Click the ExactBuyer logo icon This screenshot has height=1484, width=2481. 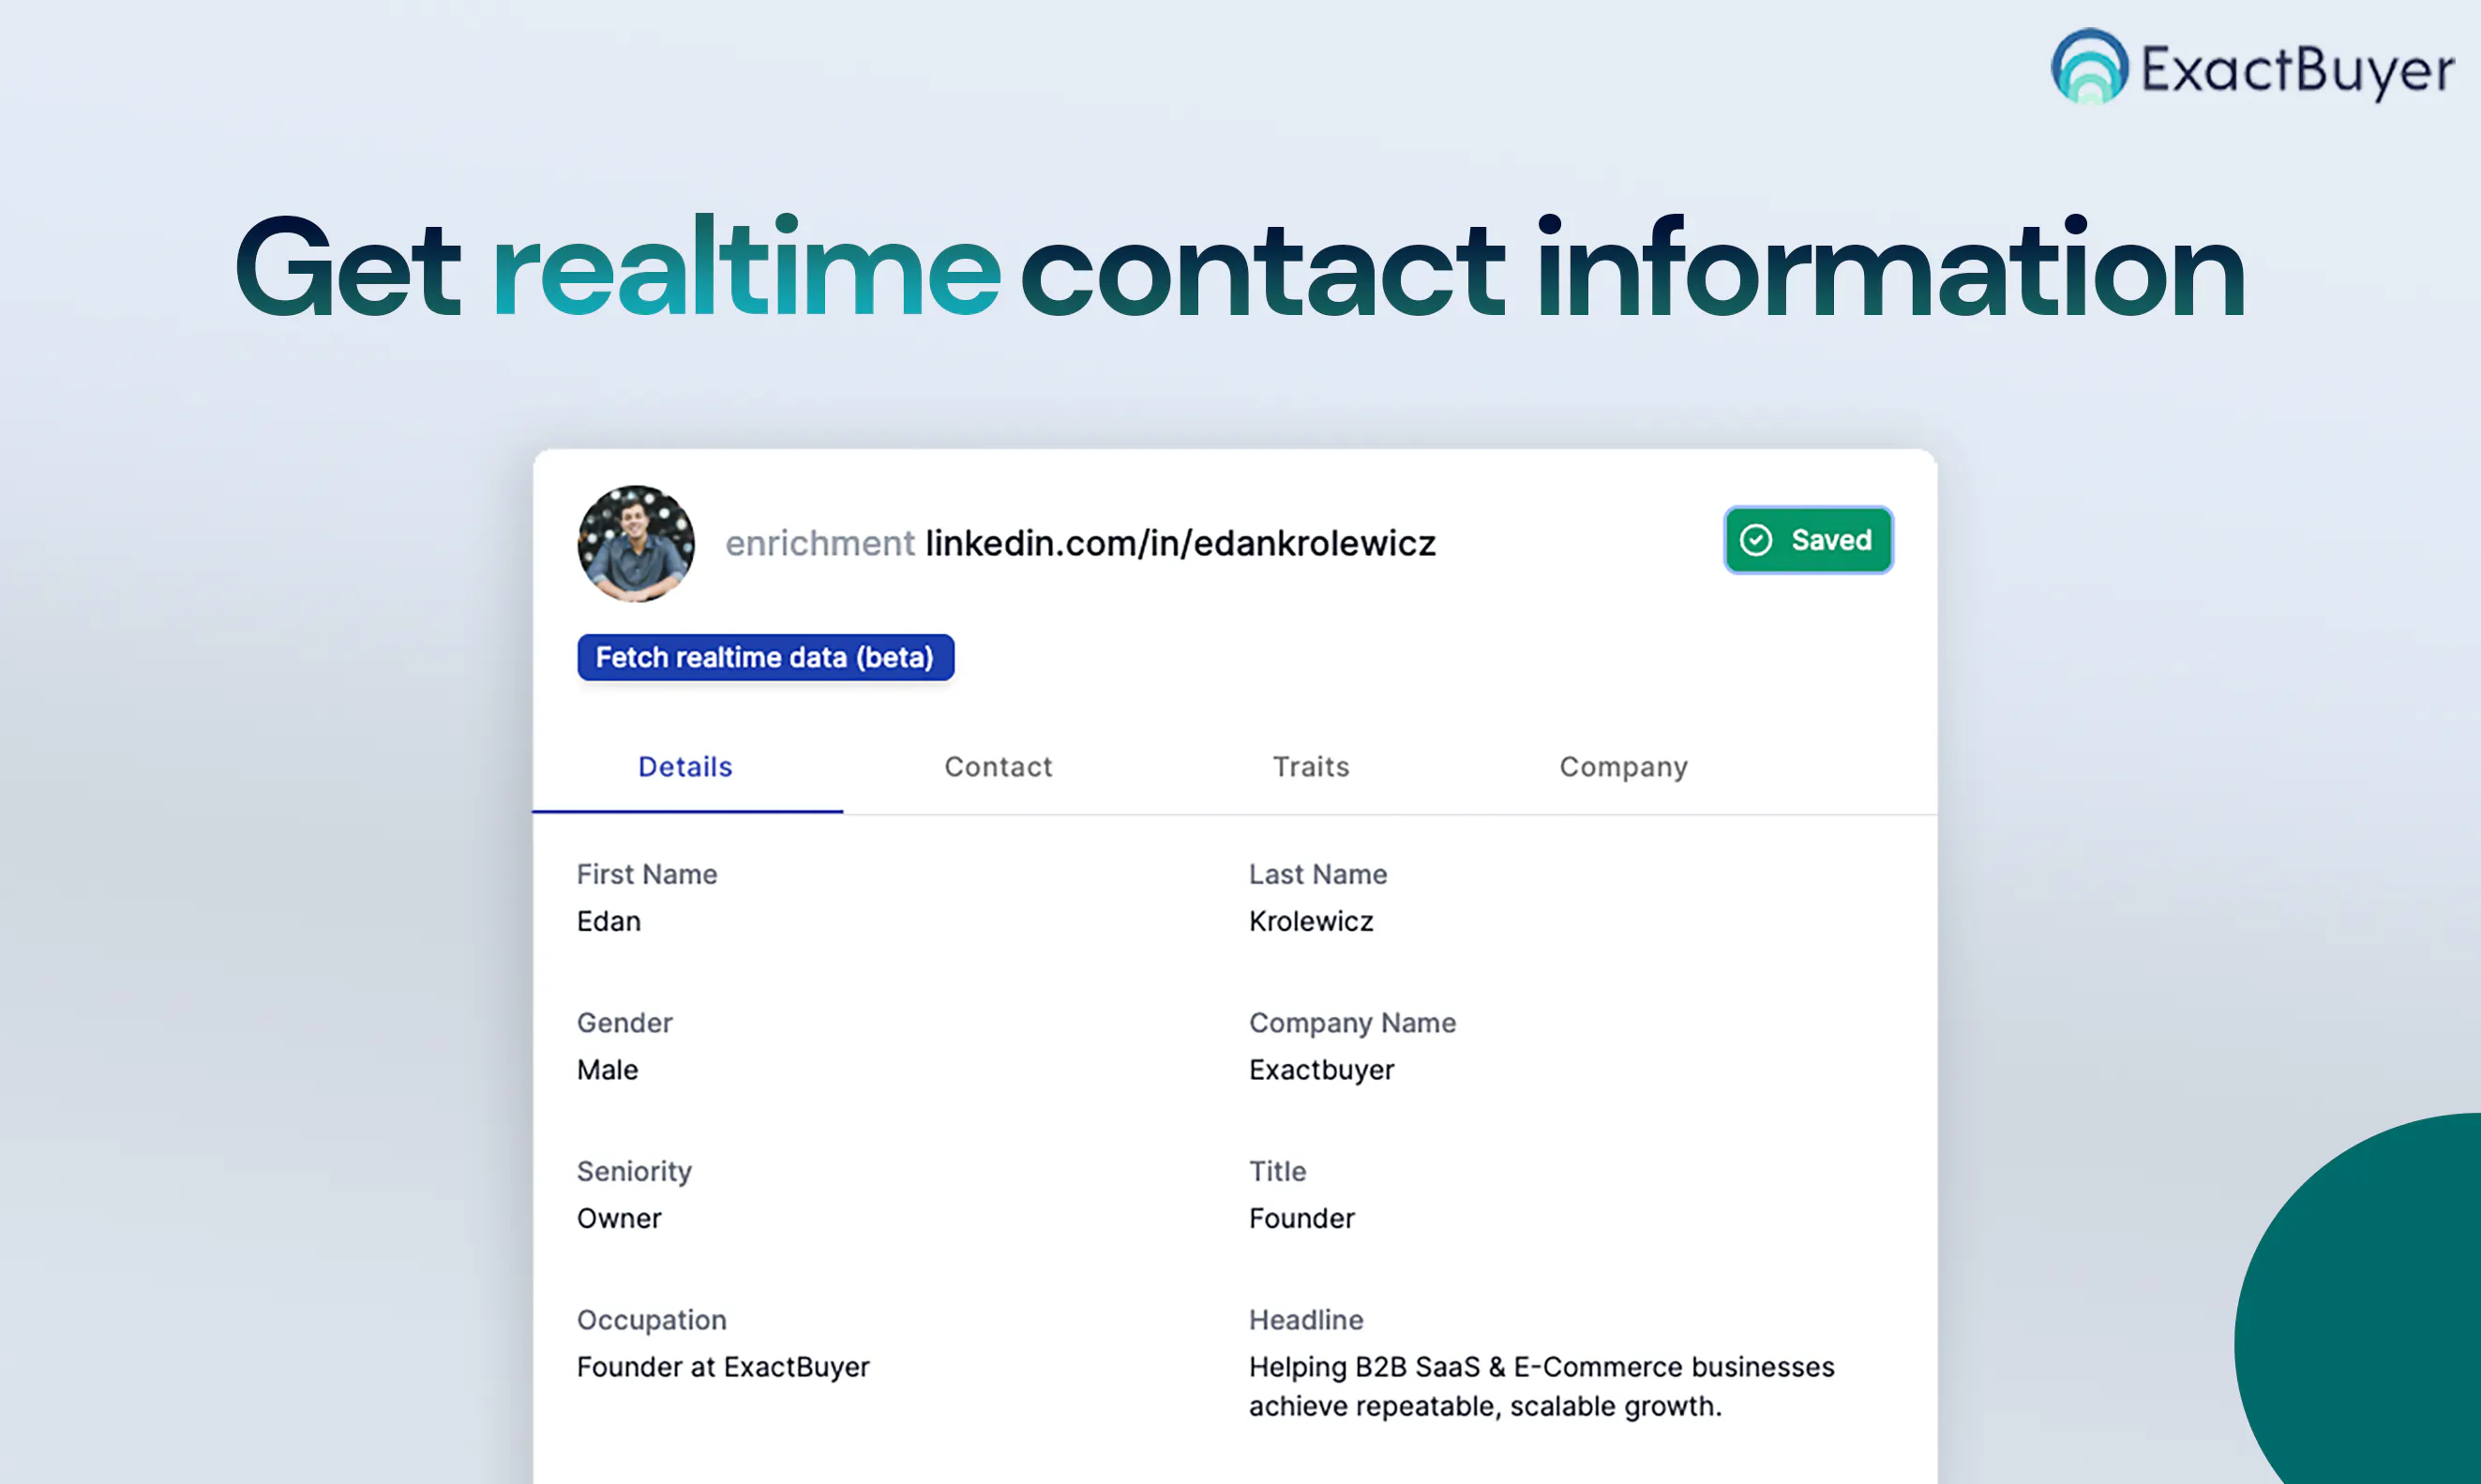pos(2089,66)
